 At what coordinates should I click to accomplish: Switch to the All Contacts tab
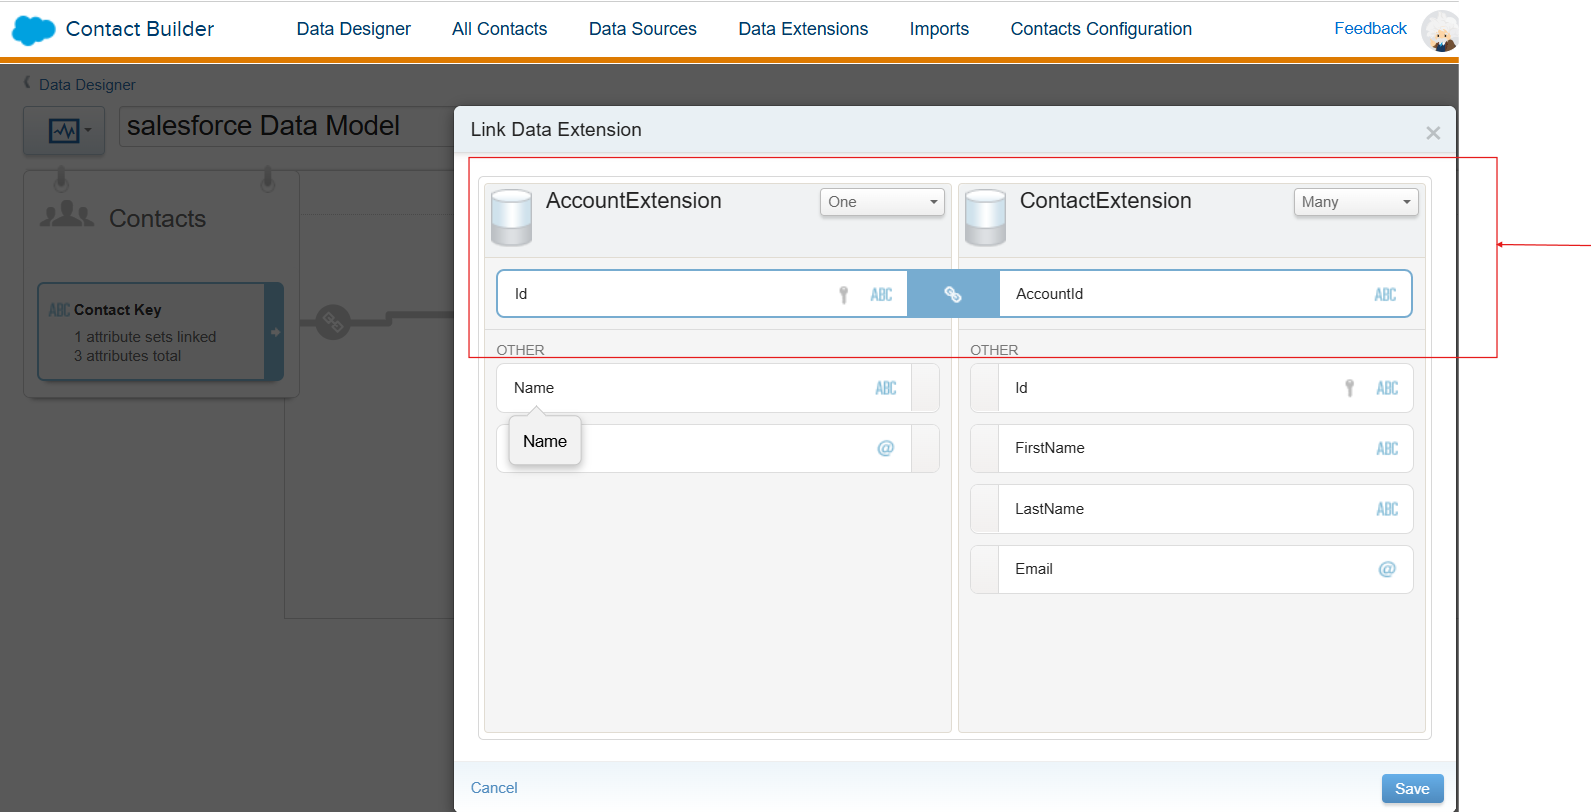pyautogui.click(x=499, y=29)
